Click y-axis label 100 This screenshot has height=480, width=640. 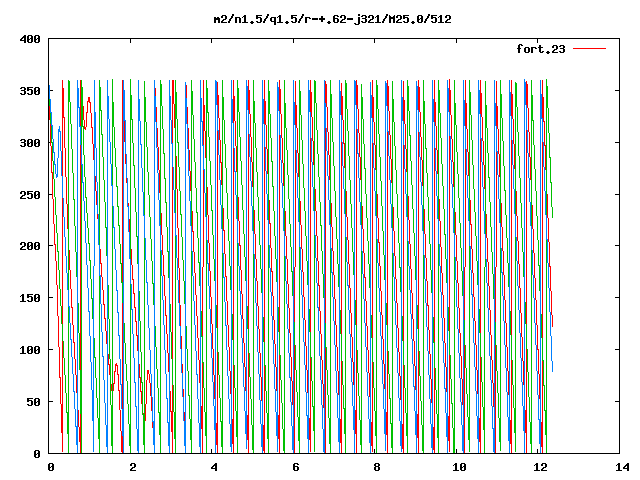tap(30, 350)
